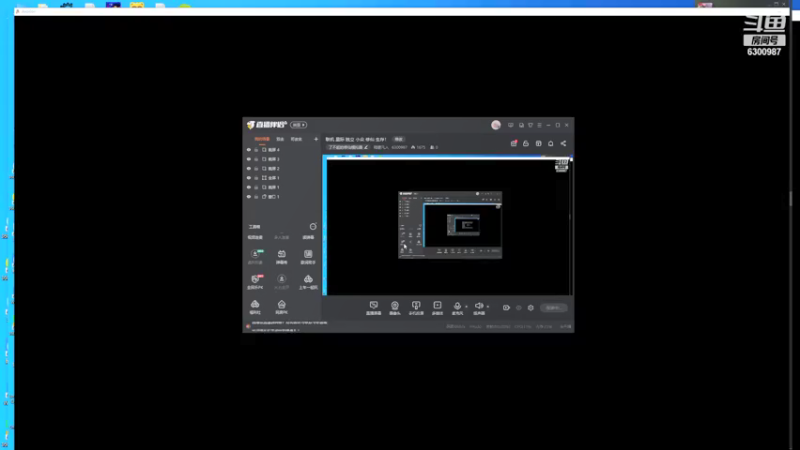The image size is (800, 450).
Task: Open the toolbox tool with the green badge
Action: point(255,257)
